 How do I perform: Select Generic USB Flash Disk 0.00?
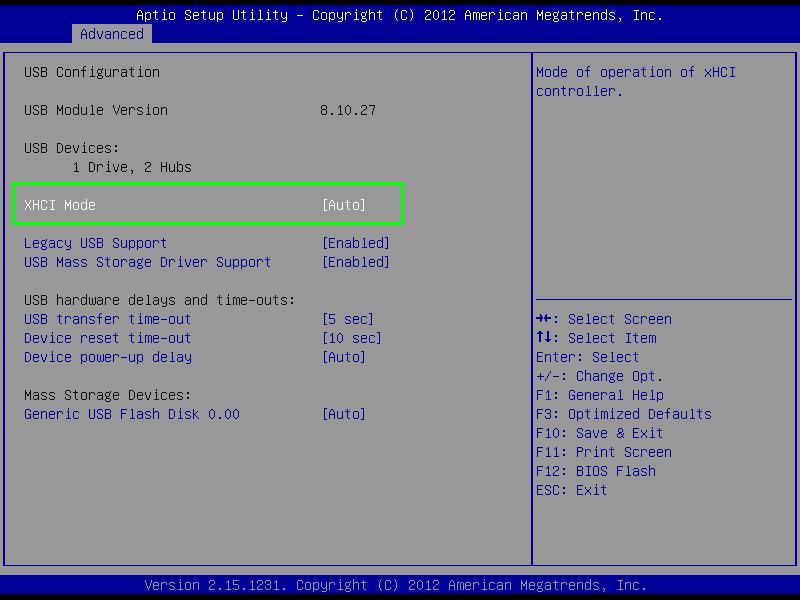[132, 414]
